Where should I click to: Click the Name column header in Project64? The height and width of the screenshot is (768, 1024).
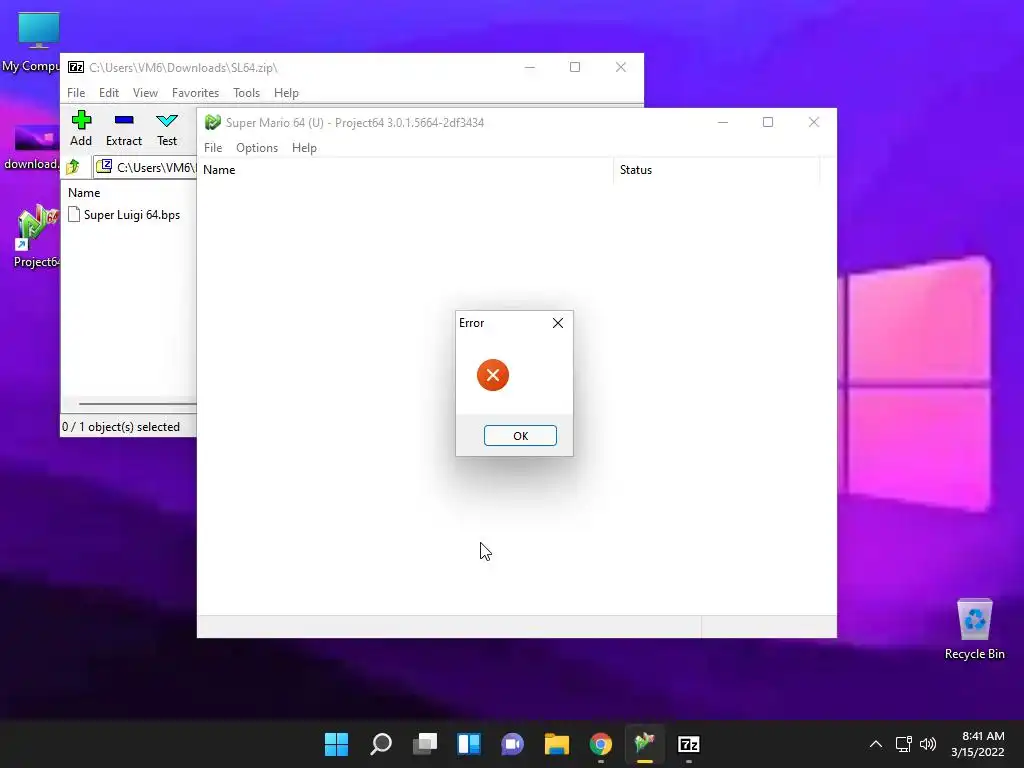[x=405, y=170]
